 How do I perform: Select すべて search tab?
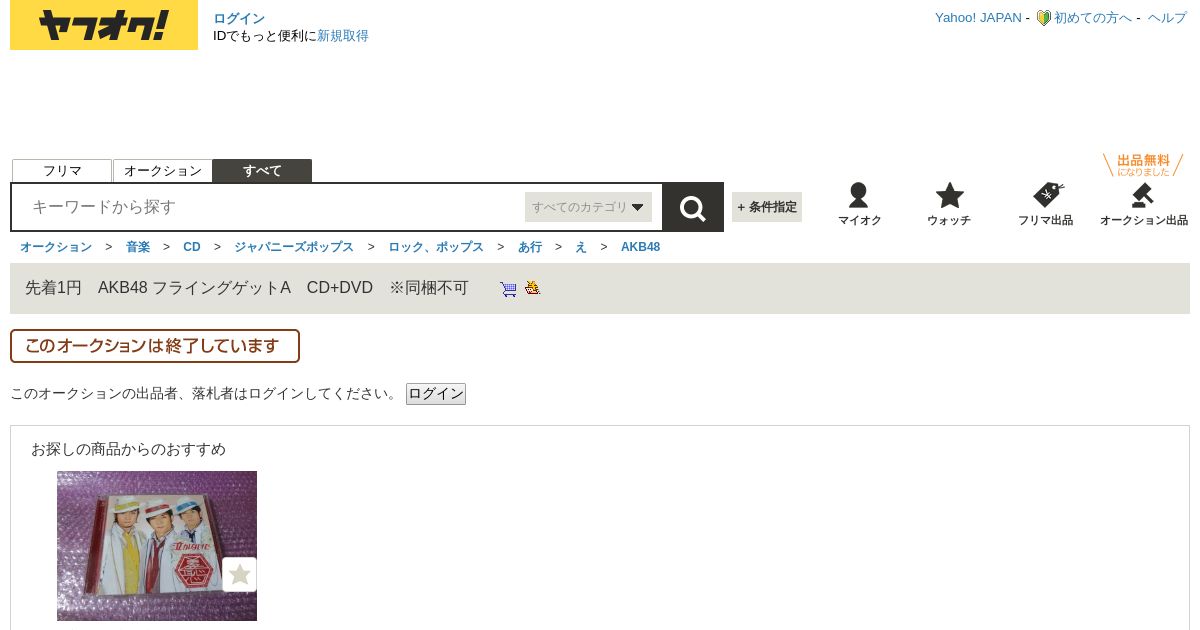262,171
